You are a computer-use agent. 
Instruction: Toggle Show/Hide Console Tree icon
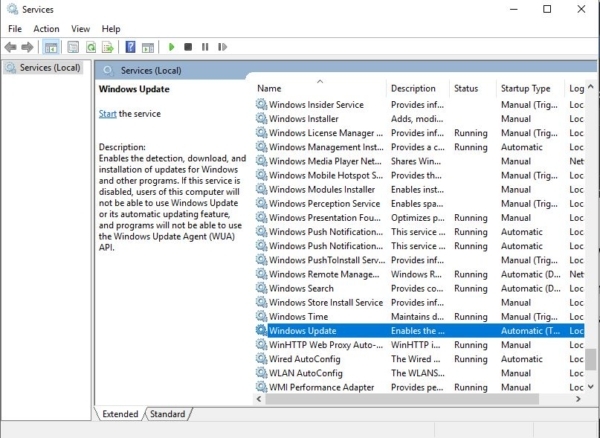pos(51,47)
